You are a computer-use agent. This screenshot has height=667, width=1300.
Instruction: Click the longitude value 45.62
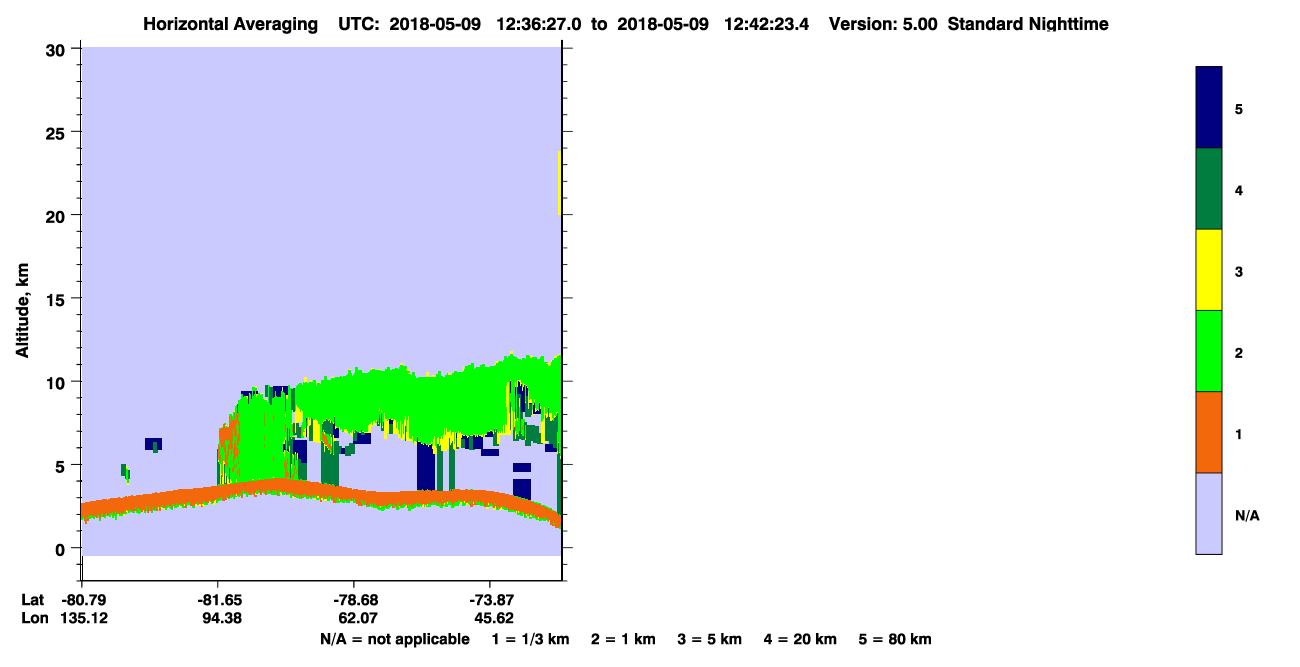(x=496, y=618)
